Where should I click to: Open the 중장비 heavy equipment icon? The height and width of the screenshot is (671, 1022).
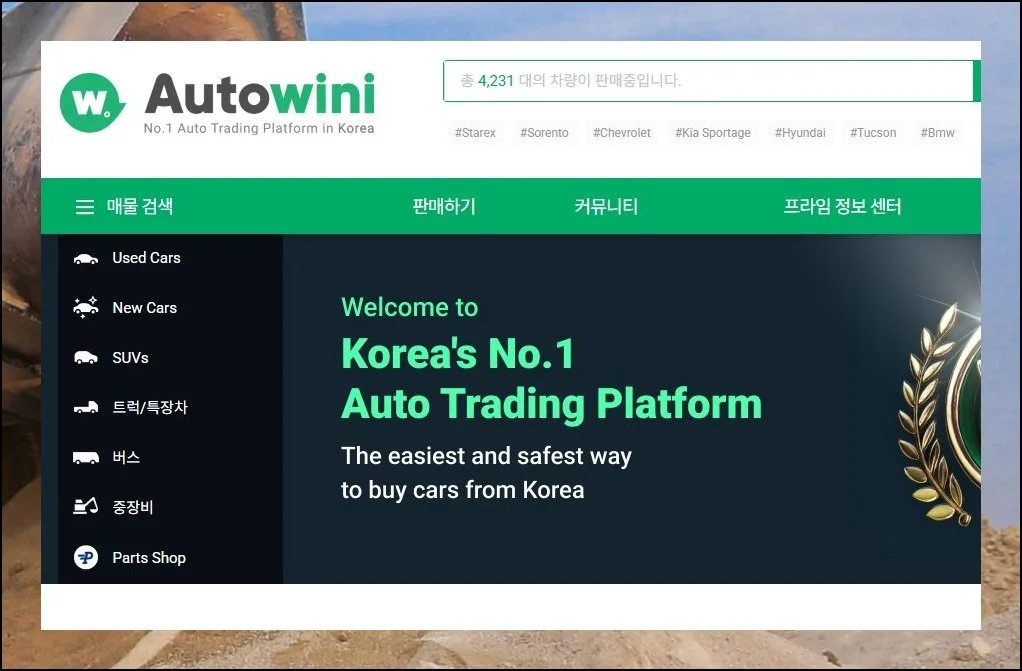click(x=87, y=507)
